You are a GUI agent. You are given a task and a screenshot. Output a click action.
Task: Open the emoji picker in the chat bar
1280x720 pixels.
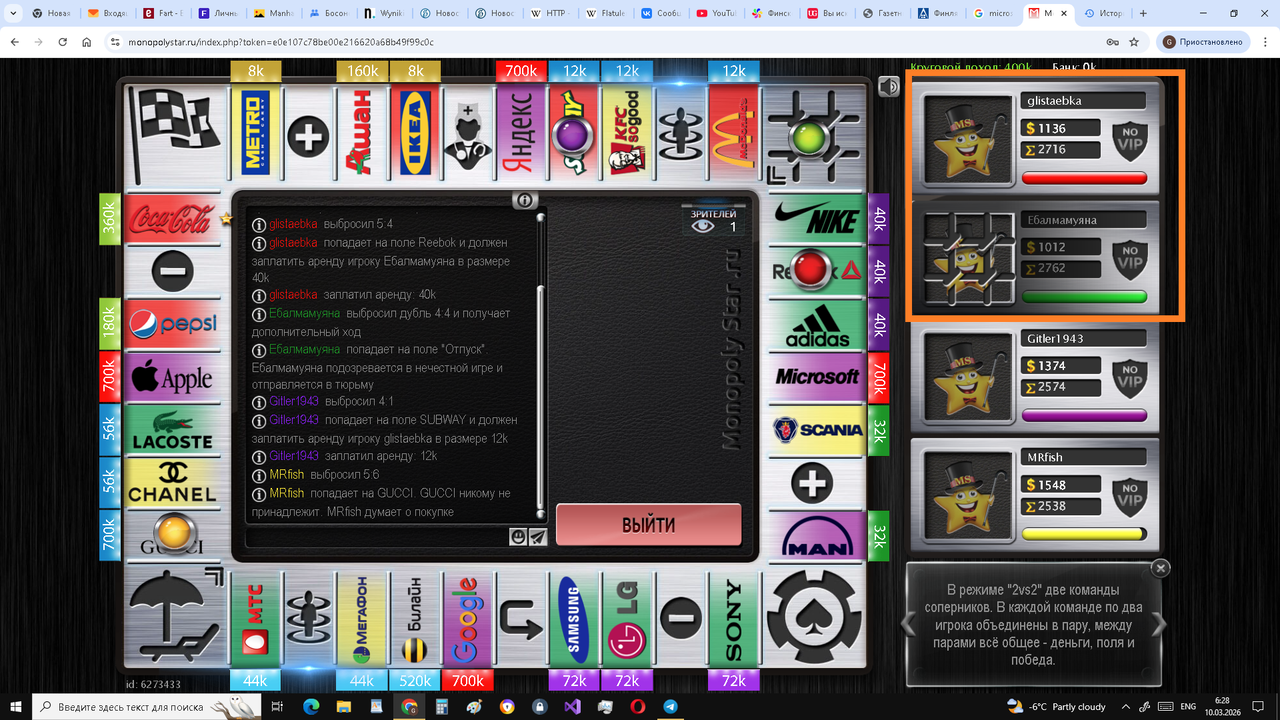(x=519, y=537)
